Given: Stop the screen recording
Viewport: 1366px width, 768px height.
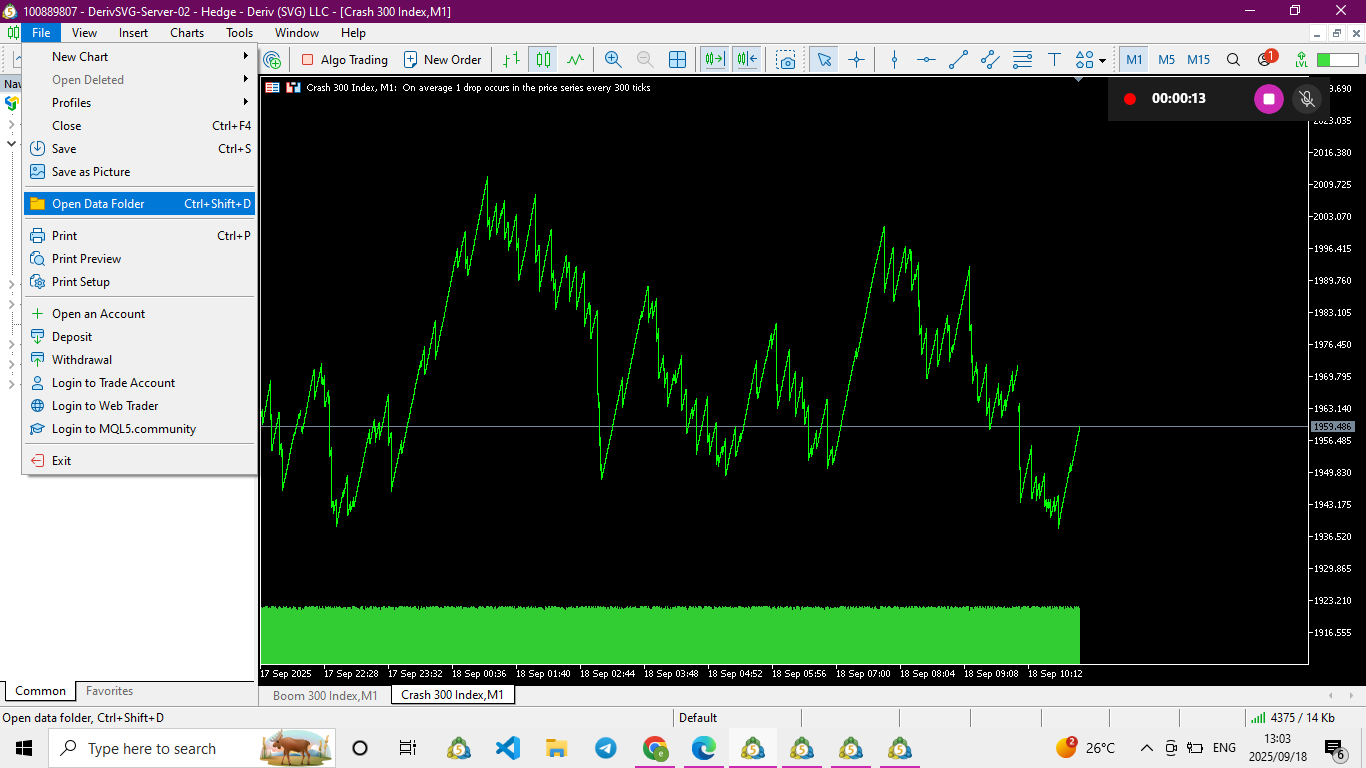Looking at the screenshot, I should click(1269, 99).
